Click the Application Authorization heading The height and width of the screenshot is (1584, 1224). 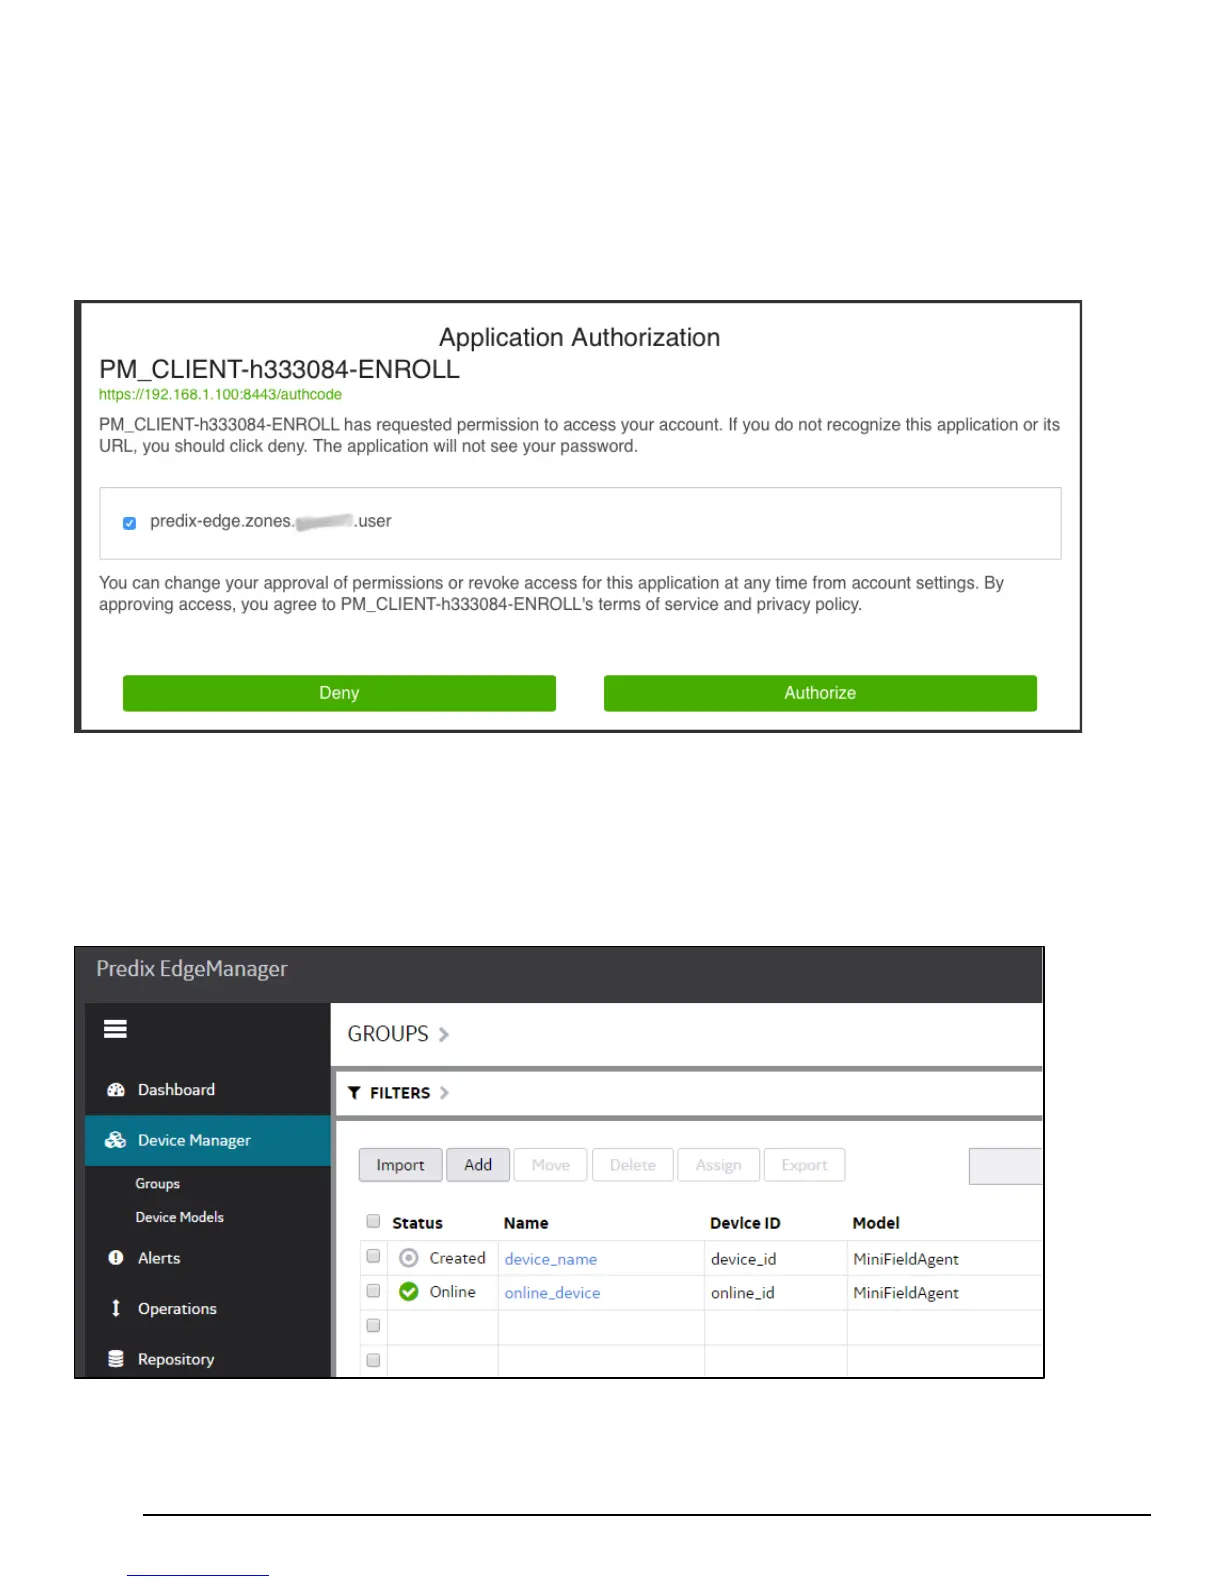click(580, 338)
